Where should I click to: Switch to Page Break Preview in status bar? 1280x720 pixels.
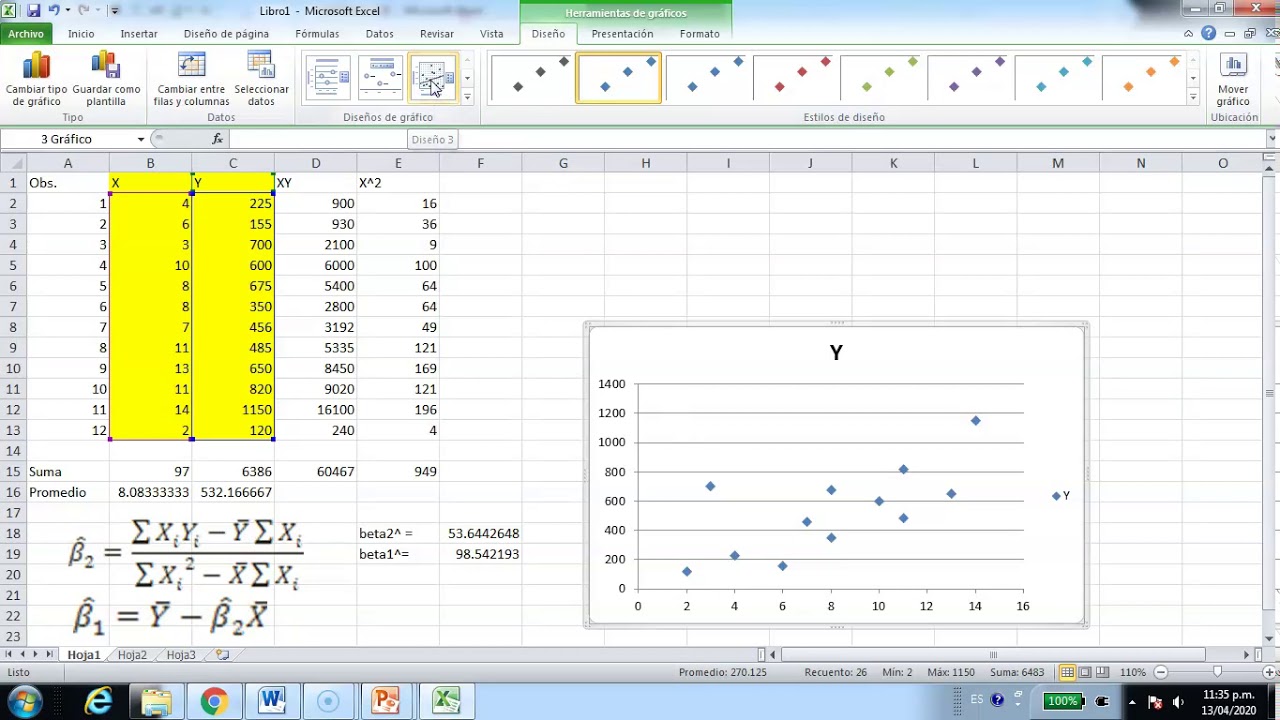click(x=1103, y=673)
